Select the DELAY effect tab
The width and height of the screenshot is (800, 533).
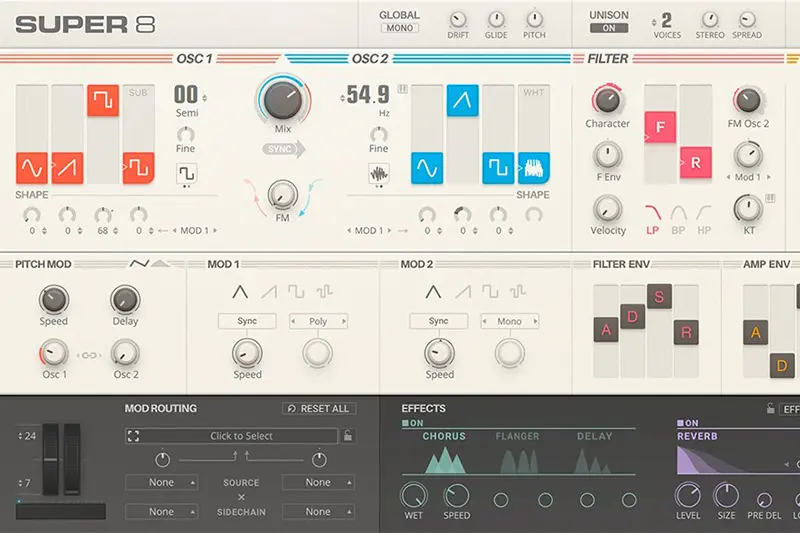pos(594,436)
